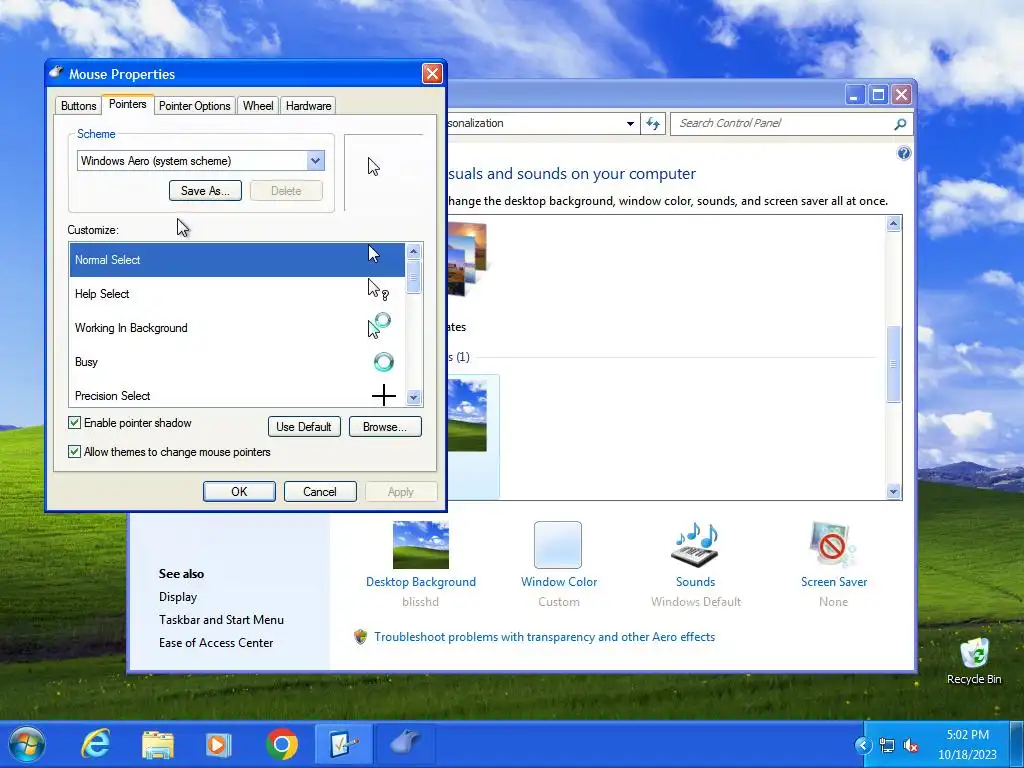Select the Busy row text
Image resolution: width=1024 pixels, height=768 pixels.
pyautogui.click(x=86, y=362)
